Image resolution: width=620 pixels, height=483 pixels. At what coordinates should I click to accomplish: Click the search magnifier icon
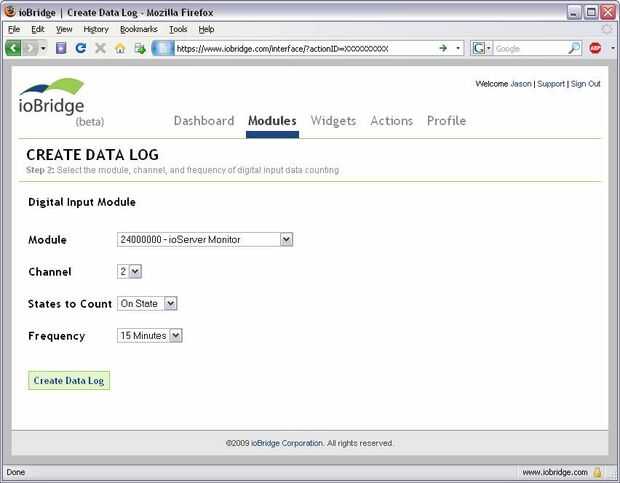pyautogui.click(x=574, y=48)
